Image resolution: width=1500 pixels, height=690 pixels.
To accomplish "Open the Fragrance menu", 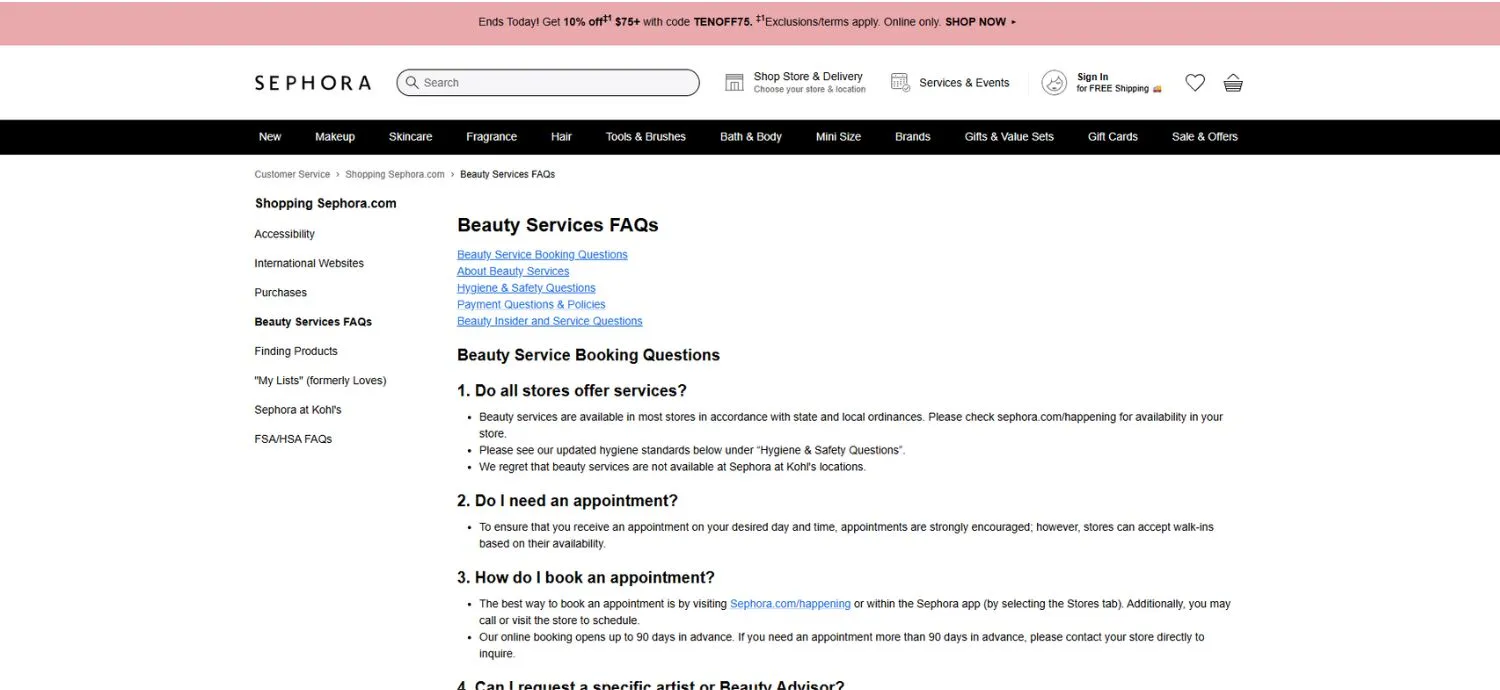I will [491, 137].
